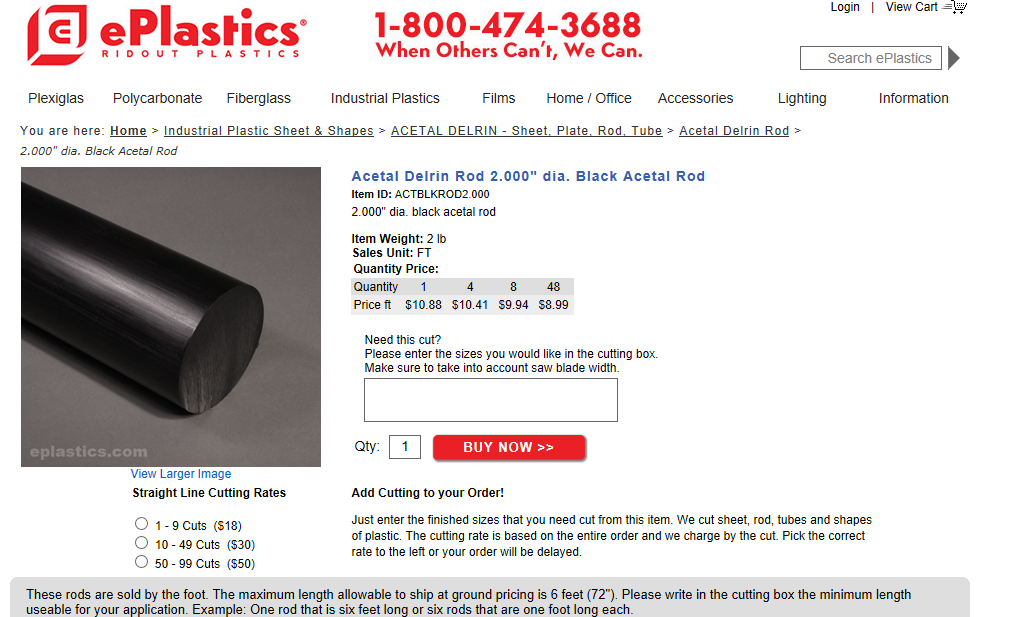Click the Search ePlastics field

click(x=871, y=58)
